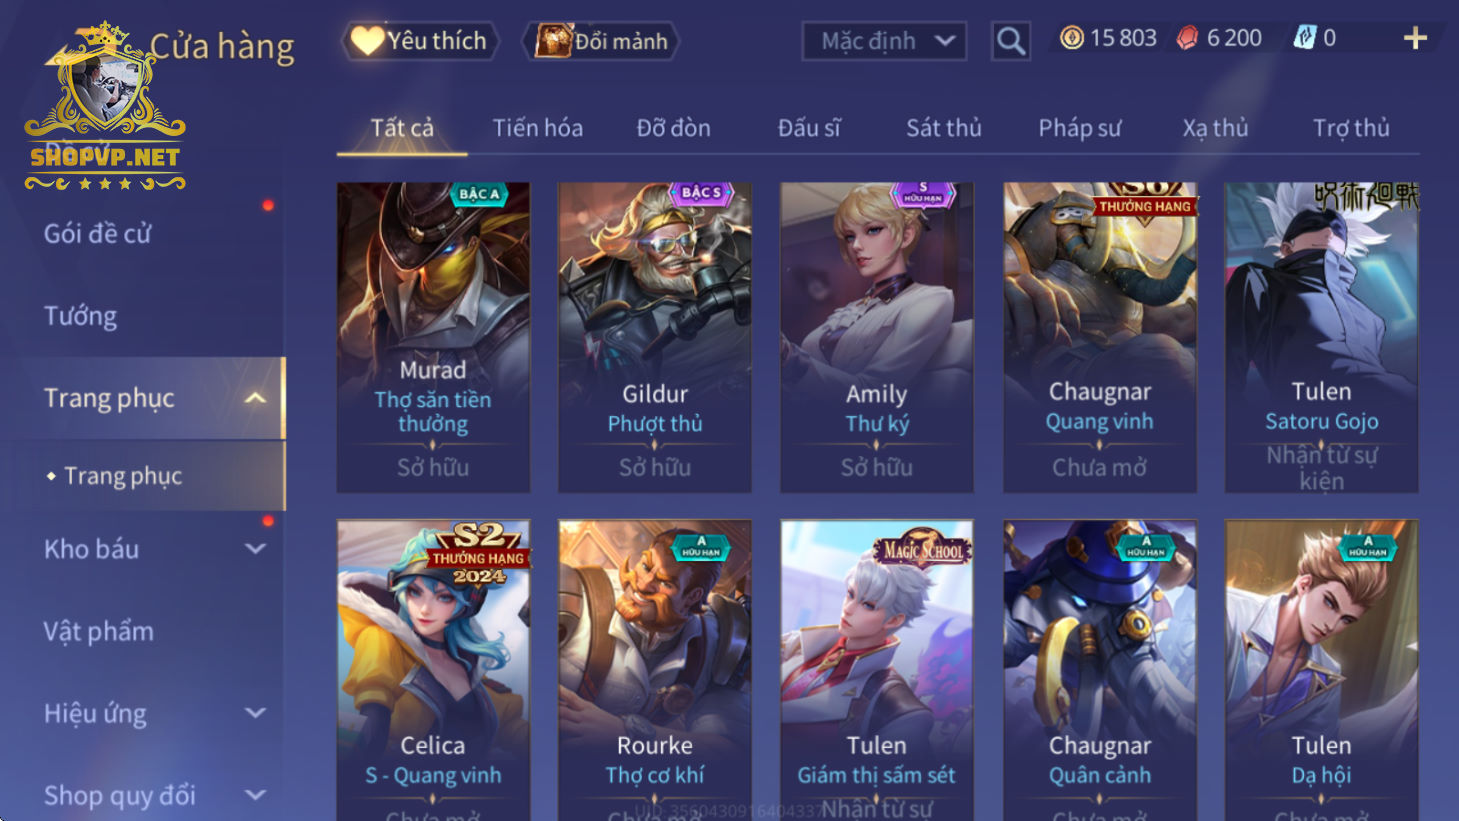Tap the plus icon to add currency
This screenshot has height=821, width=1459.
[1415, 38]
